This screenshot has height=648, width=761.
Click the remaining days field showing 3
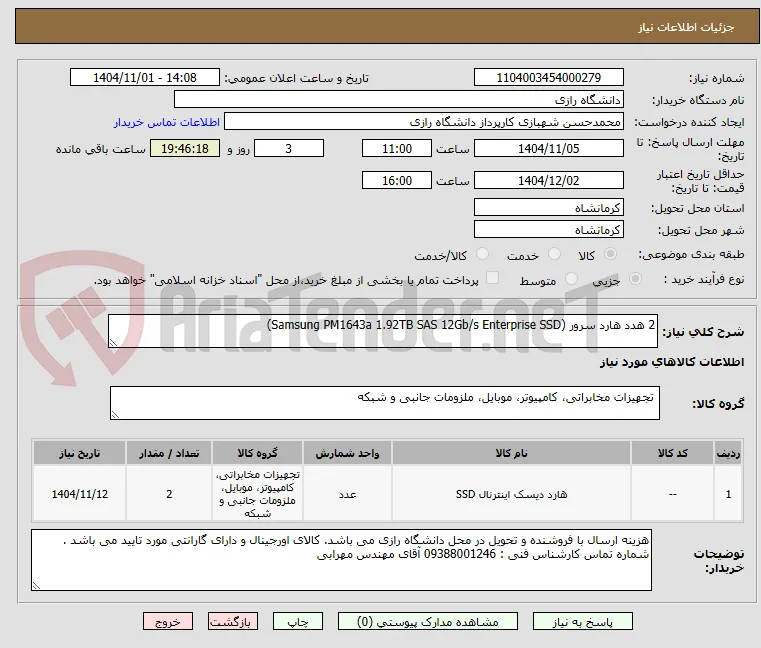(289, 149)
